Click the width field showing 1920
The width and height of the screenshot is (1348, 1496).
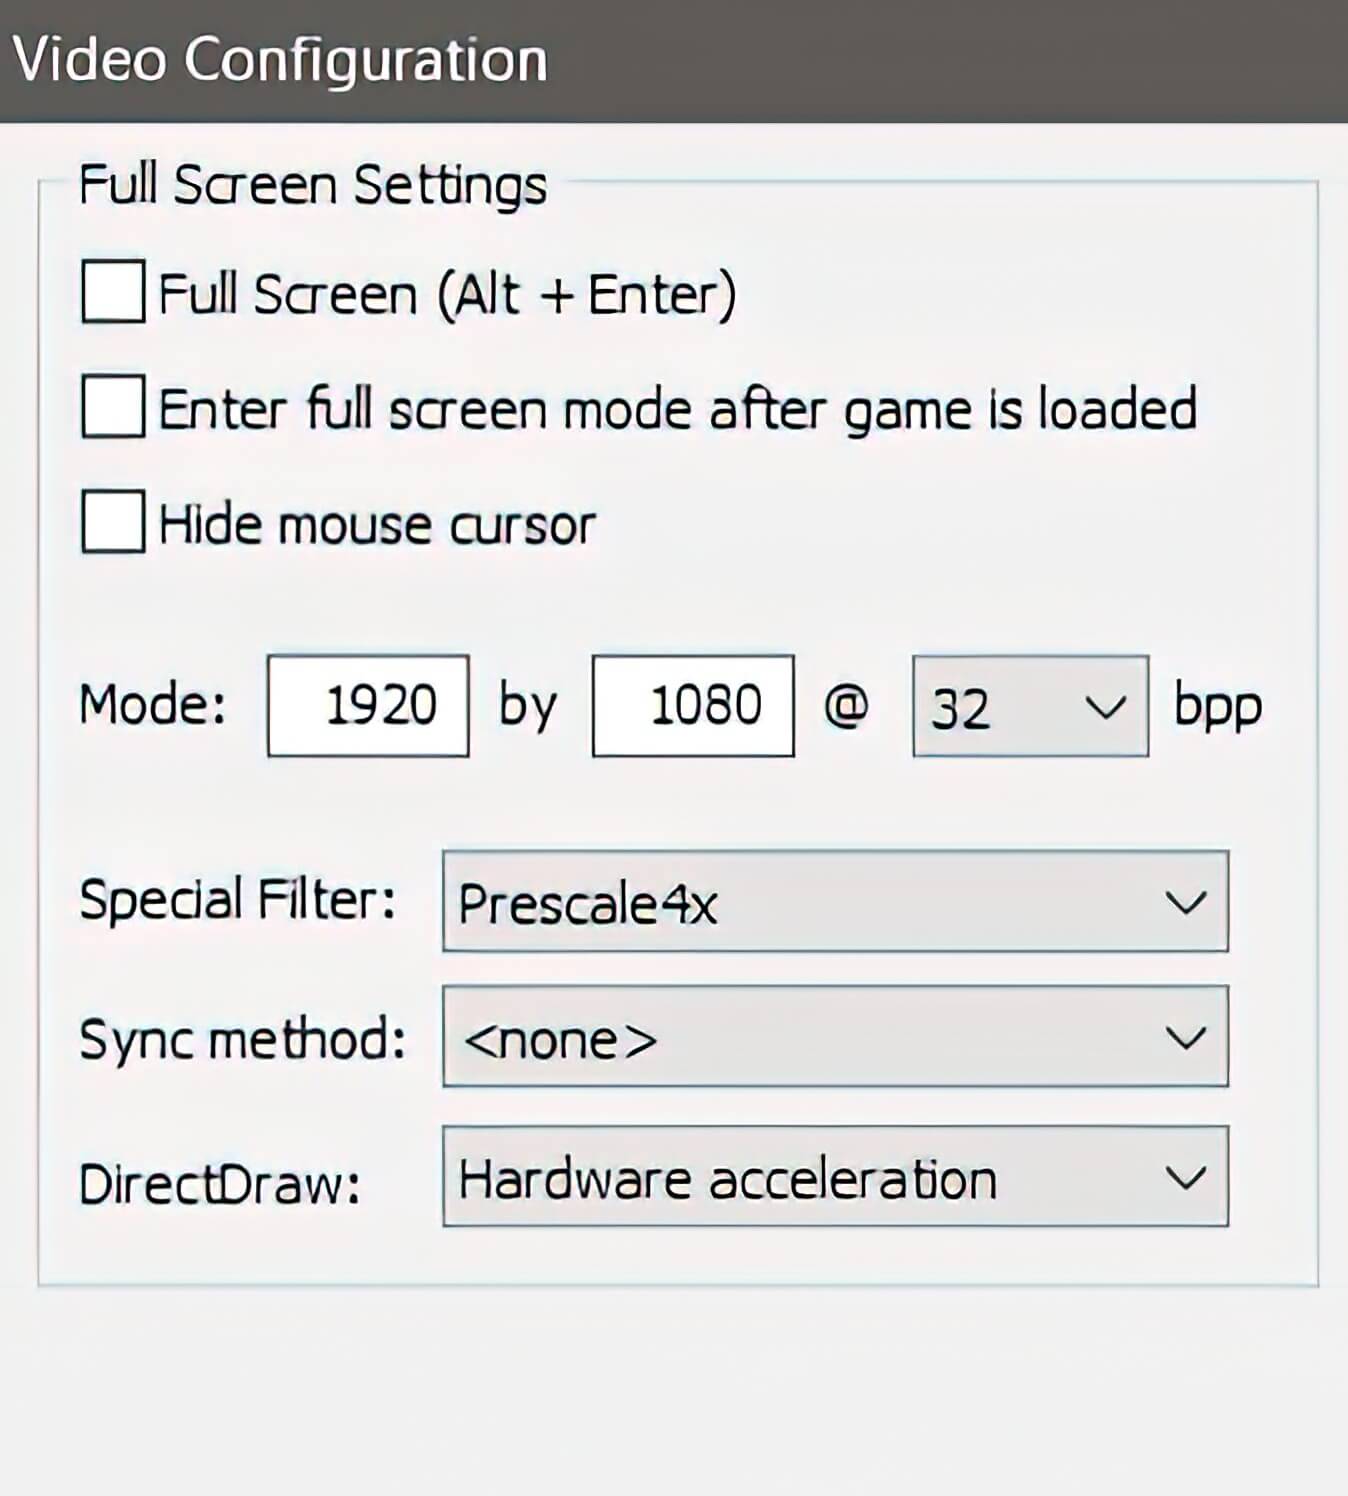pyautogui.click(x=368, y=706)
